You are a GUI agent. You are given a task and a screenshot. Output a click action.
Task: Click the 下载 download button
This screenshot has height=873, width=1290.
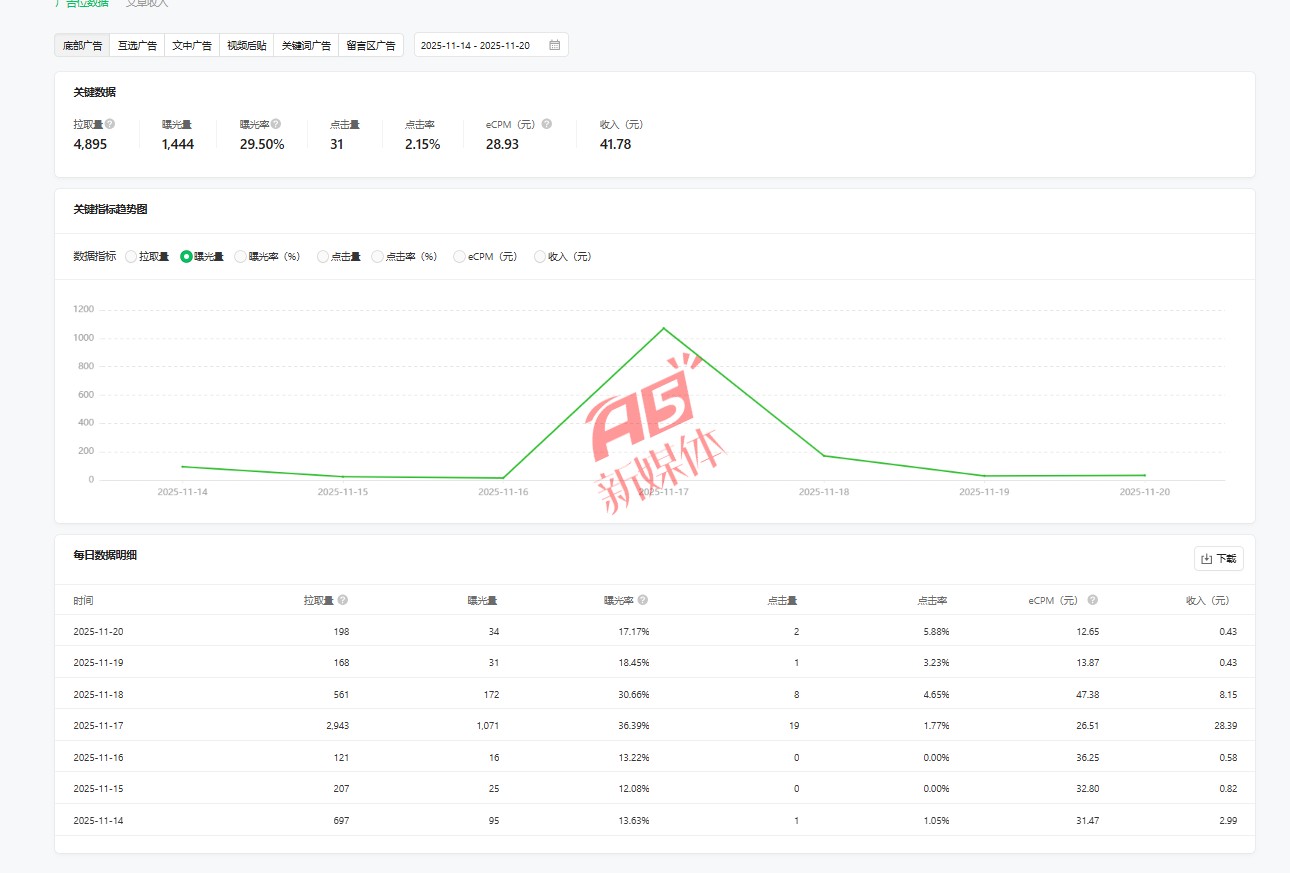(1218, 559)
